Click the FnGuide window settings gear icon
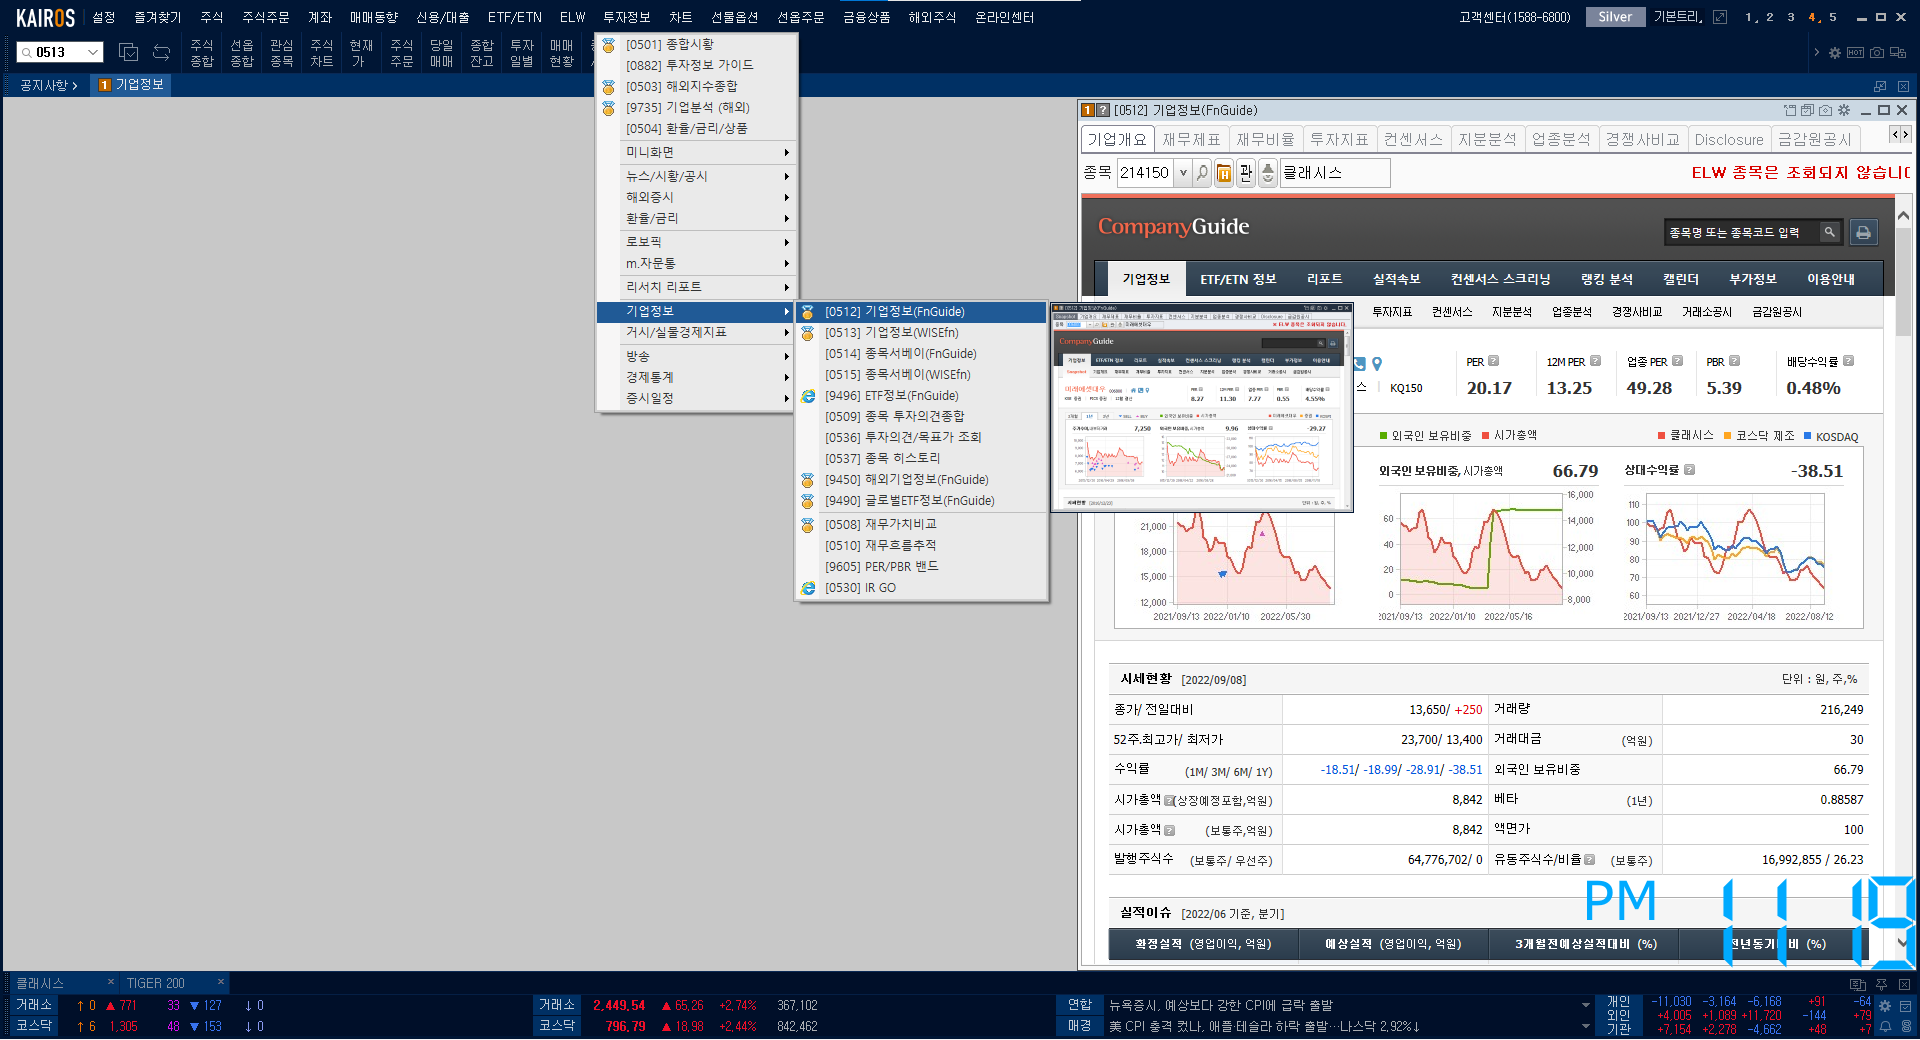Screen dimensions: 1920x1040 coord(1844,110)
